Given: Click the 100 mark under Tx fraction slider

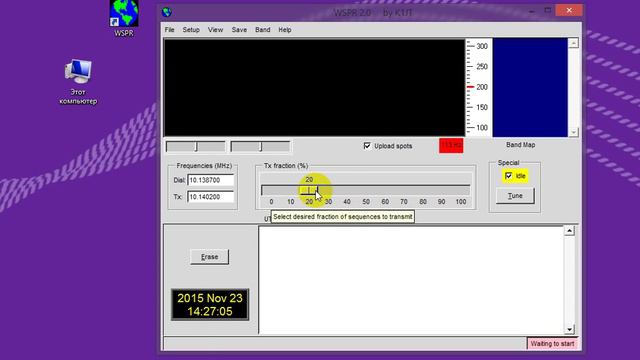Looking at the screenshot, I should coord(461,202).
